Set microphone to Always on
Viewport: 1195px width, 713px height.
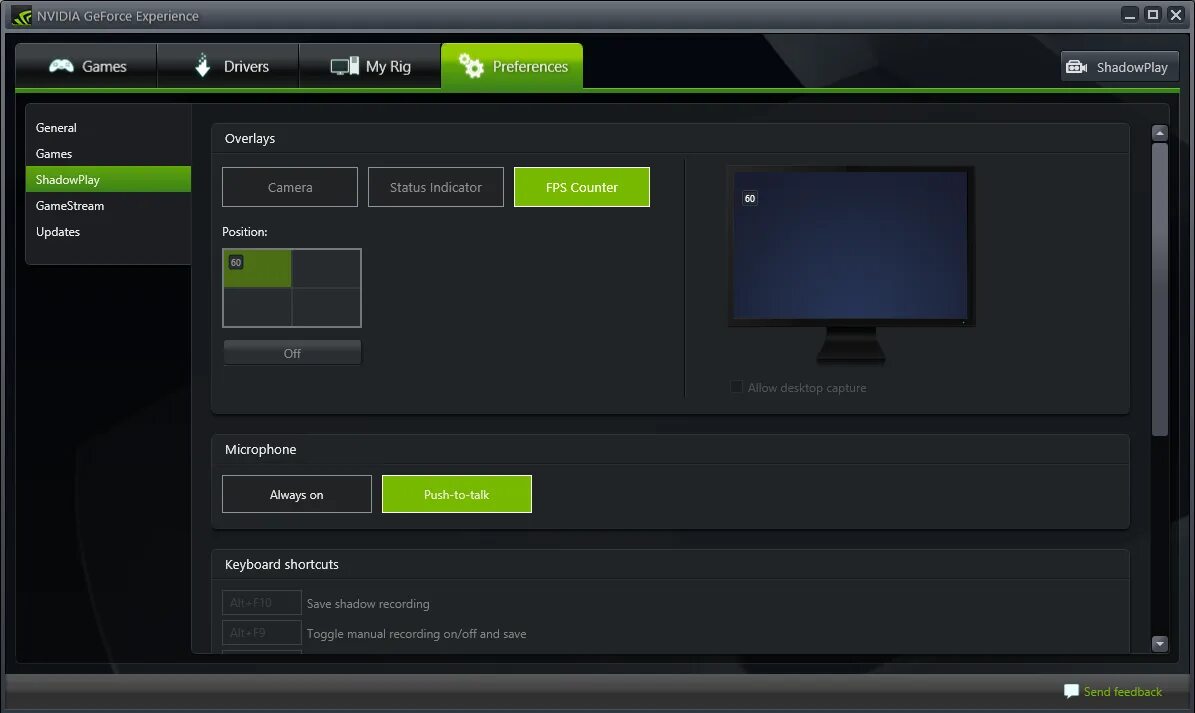(x=296, y=494)
